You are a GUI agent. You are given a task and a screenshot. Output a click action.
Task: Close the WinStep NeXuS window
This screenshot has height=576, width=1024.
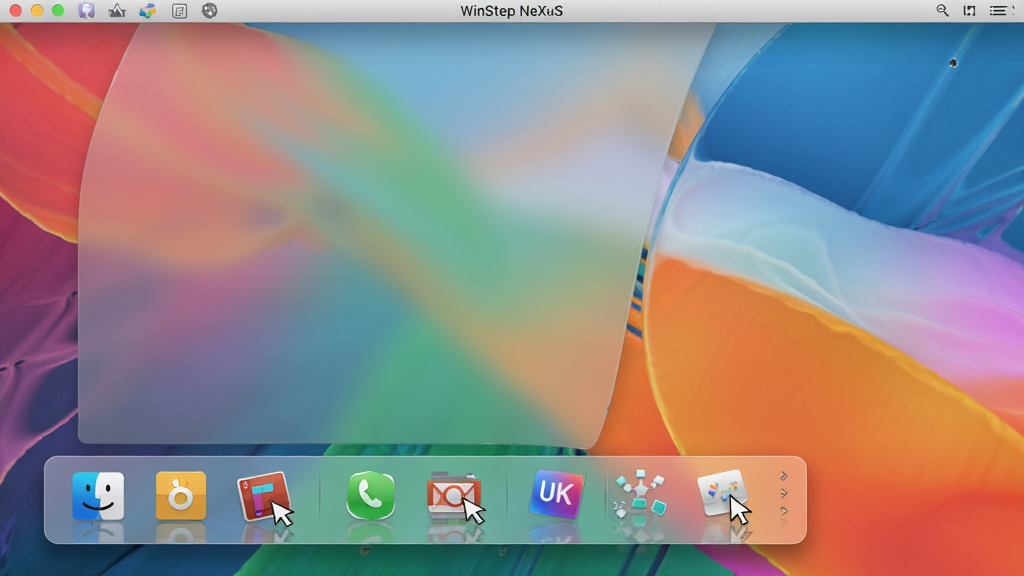pos(16,10)
